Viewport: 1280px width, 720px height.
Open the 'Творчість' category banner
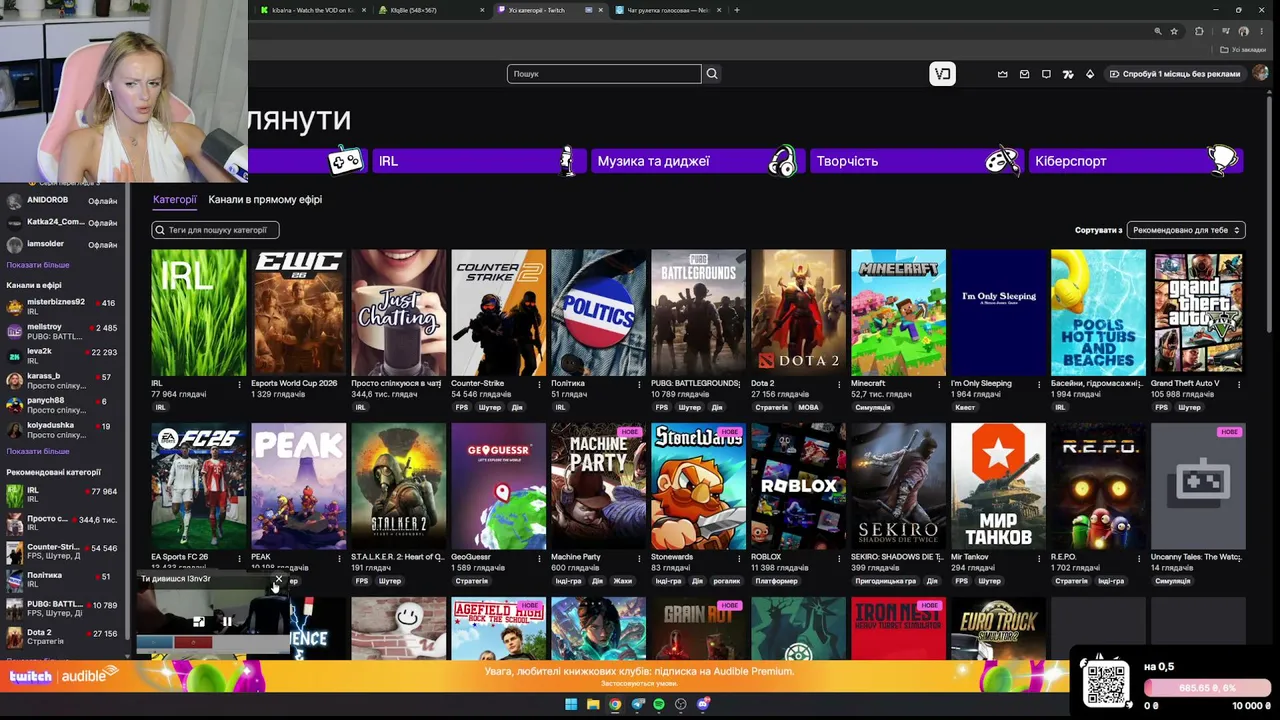click(x=917, y=161)
